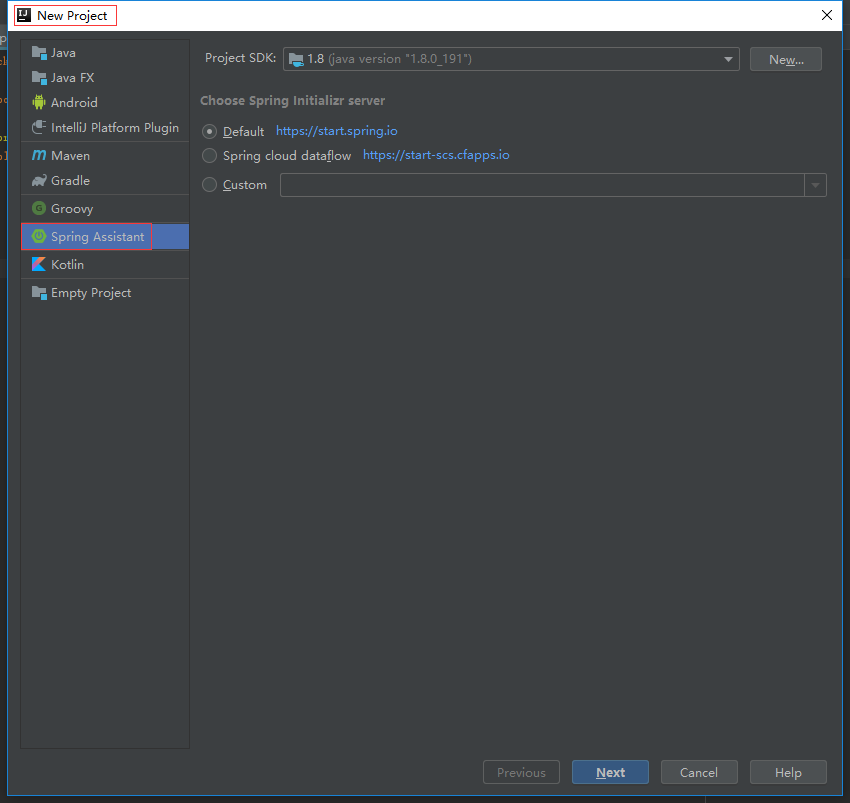Click the 1.8 java version SDK text
The width and height of the screenshot is (850, 803).
(x=390, y=59)
